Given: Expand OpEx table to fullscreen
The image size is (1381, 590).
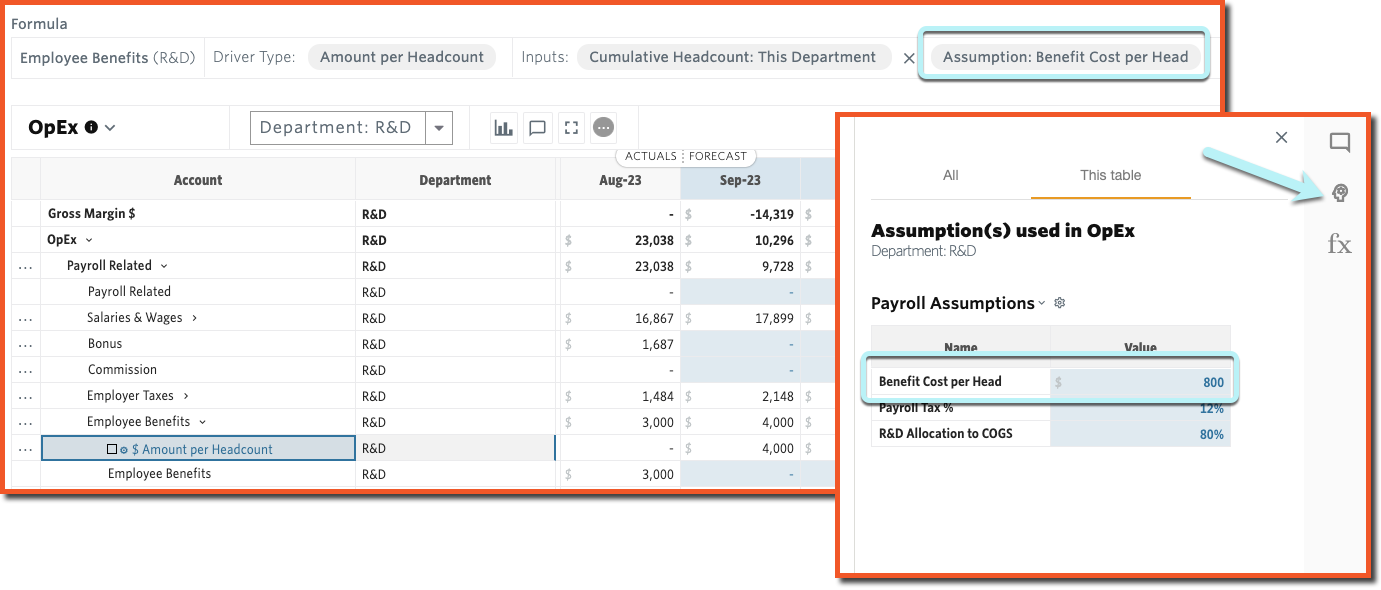Looking at the screenshot, I should click(x=571, y=128).
